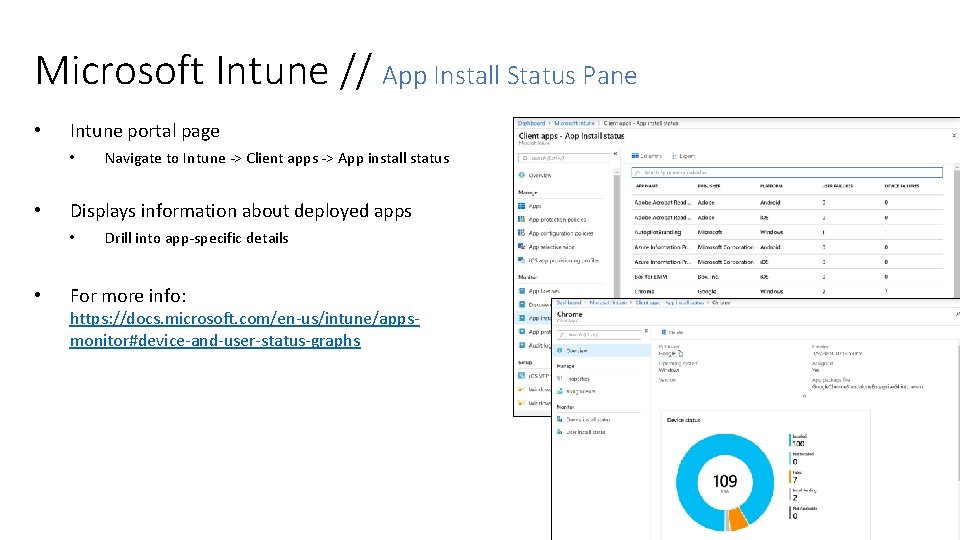Open iOS app provisioning profiles icon

[x=522, y=260]
